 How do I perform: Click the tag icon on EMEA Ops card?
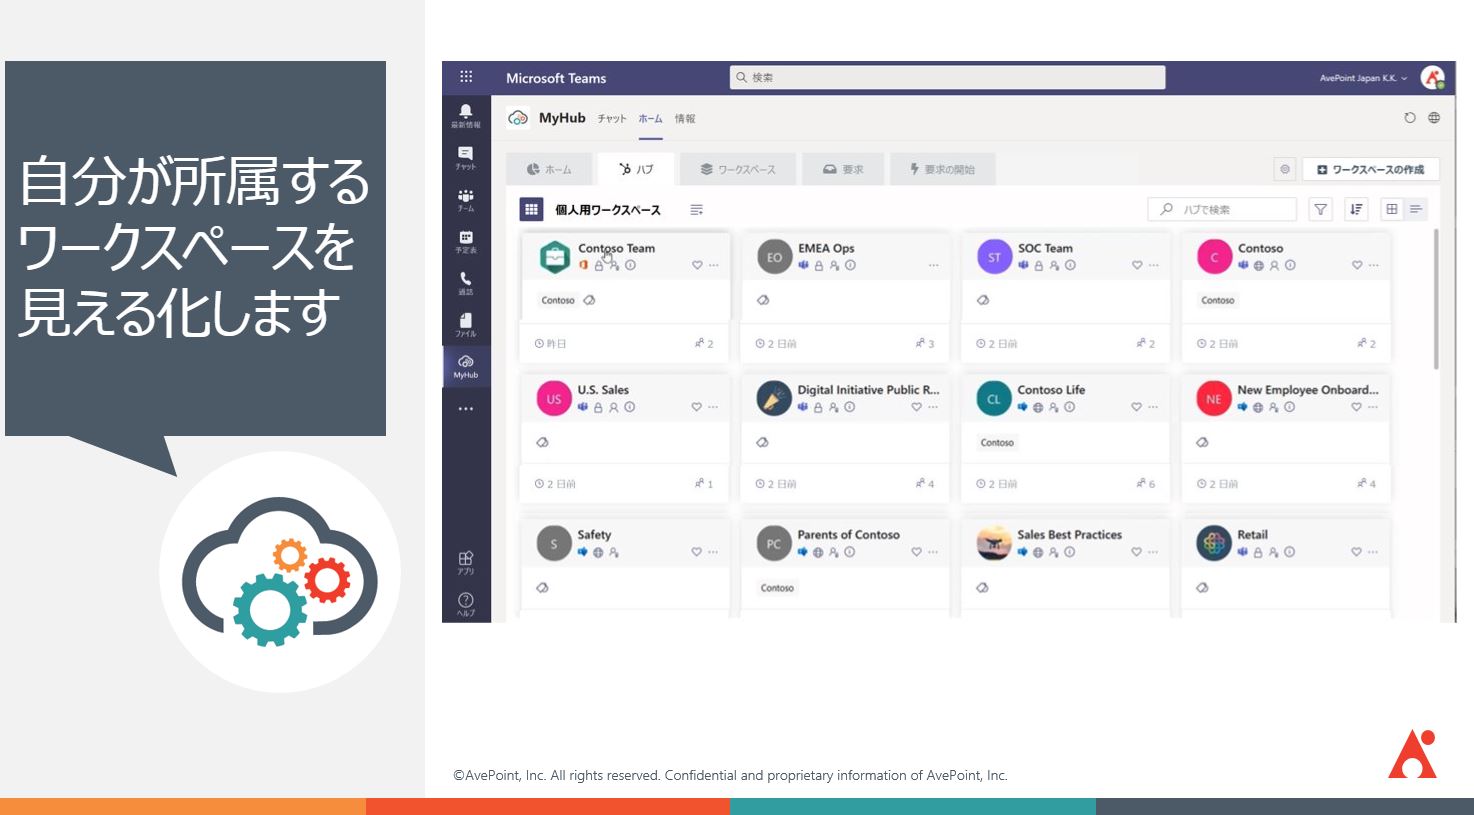pyautogui.click(x=763, y=300)
